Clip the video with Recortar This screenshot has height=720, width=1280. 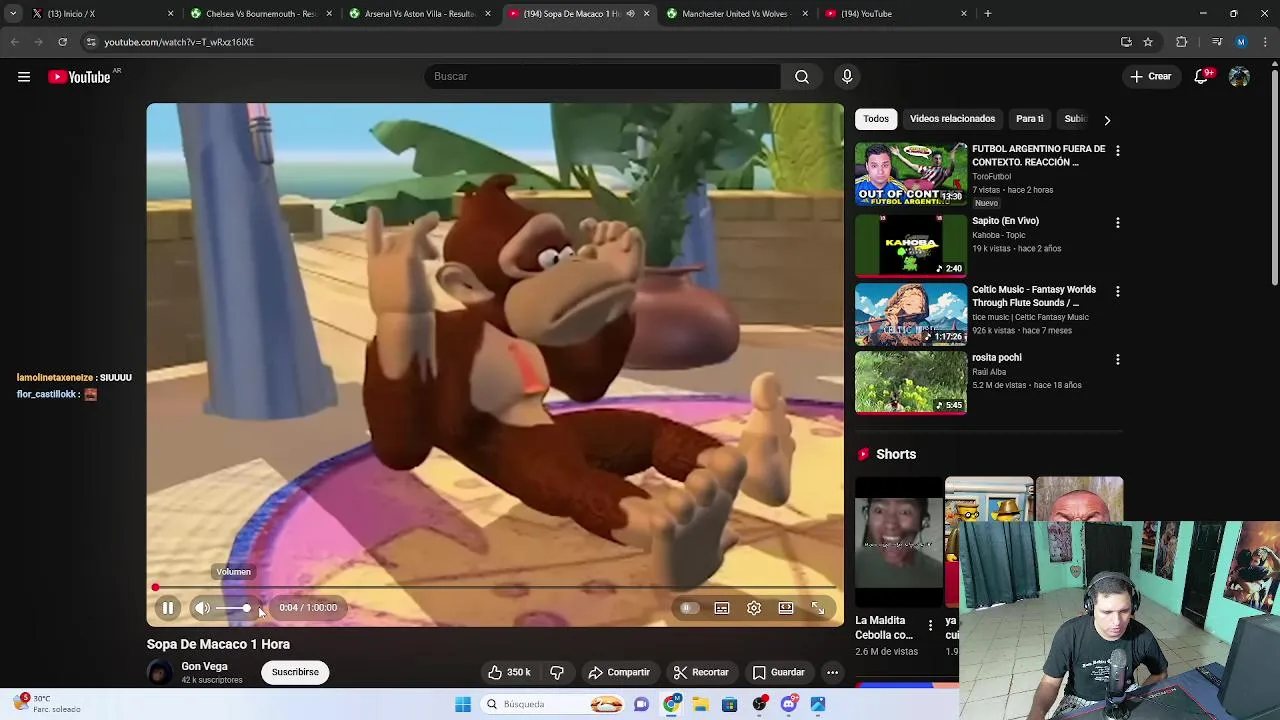701,672
